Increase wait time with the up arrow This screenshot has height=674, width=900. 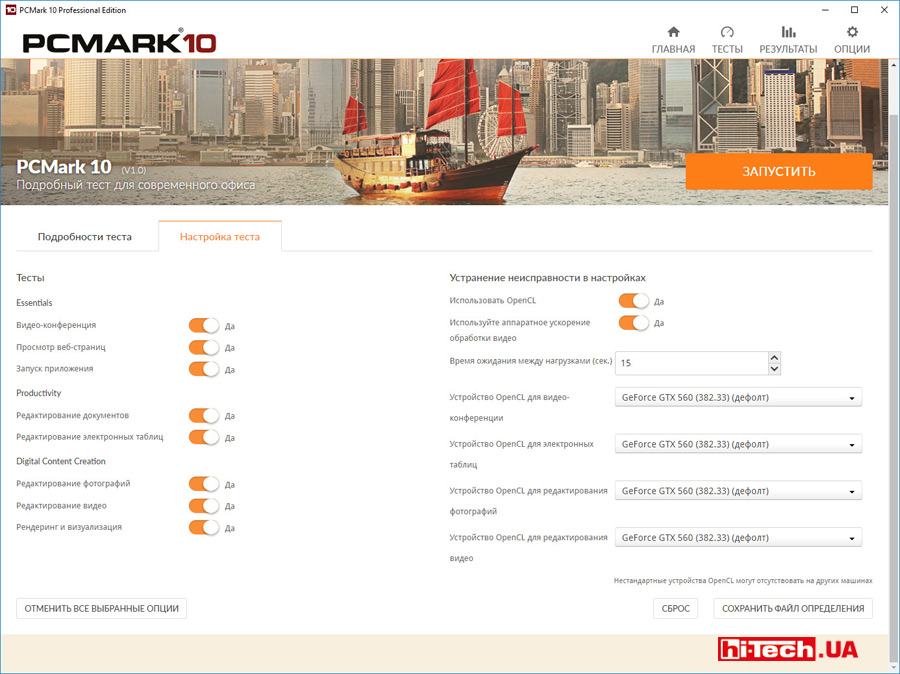(775, 357)
